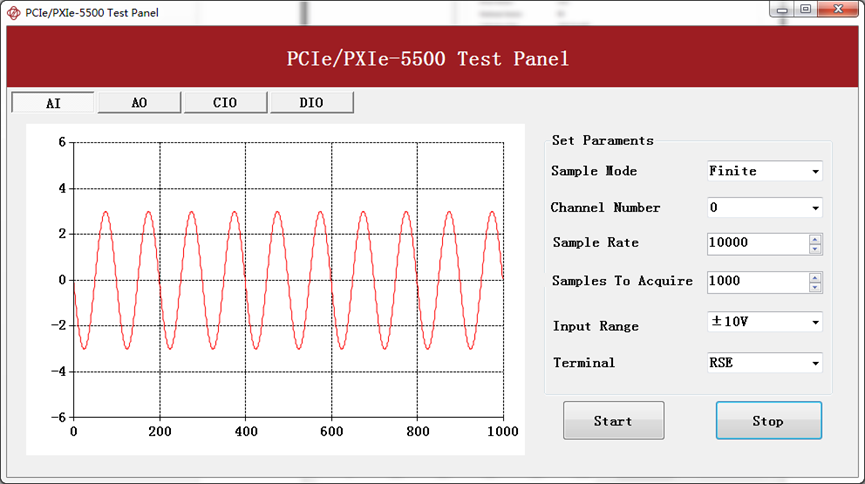865x484 pixels.
Task: Click the 'Sample Rate' label
Action: [596, 243]
